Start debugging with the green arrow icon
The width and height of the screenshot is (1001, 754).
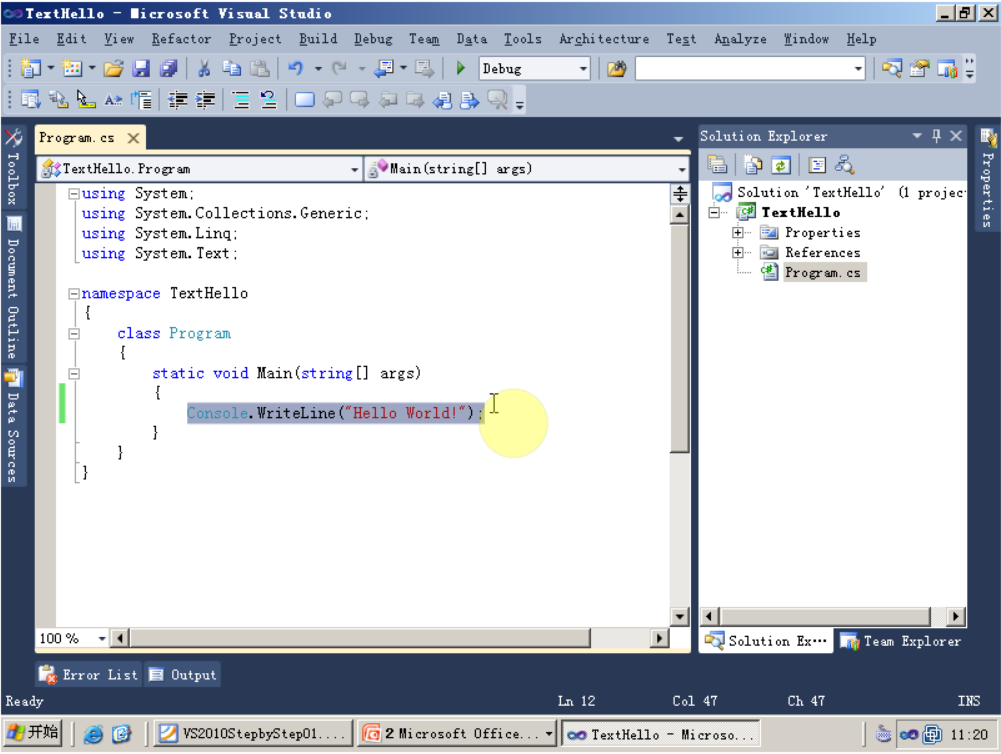click(x=460, y=68)
